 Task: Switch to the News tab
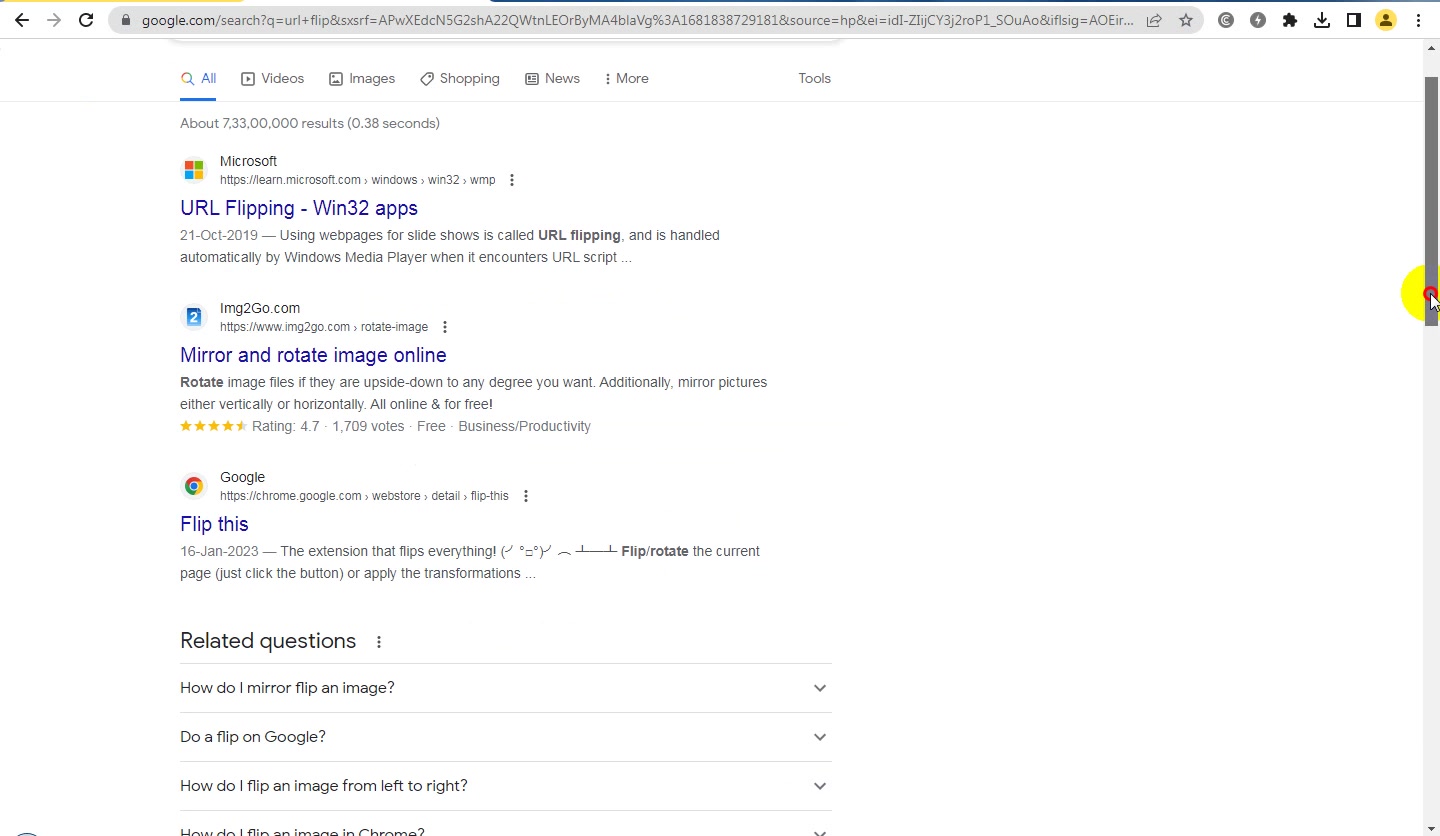click(x=552, y=78)
